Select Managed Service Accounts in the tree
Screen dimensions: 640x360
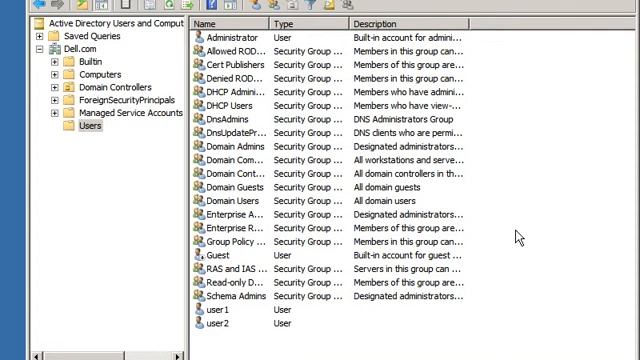(x=131, y=113)
